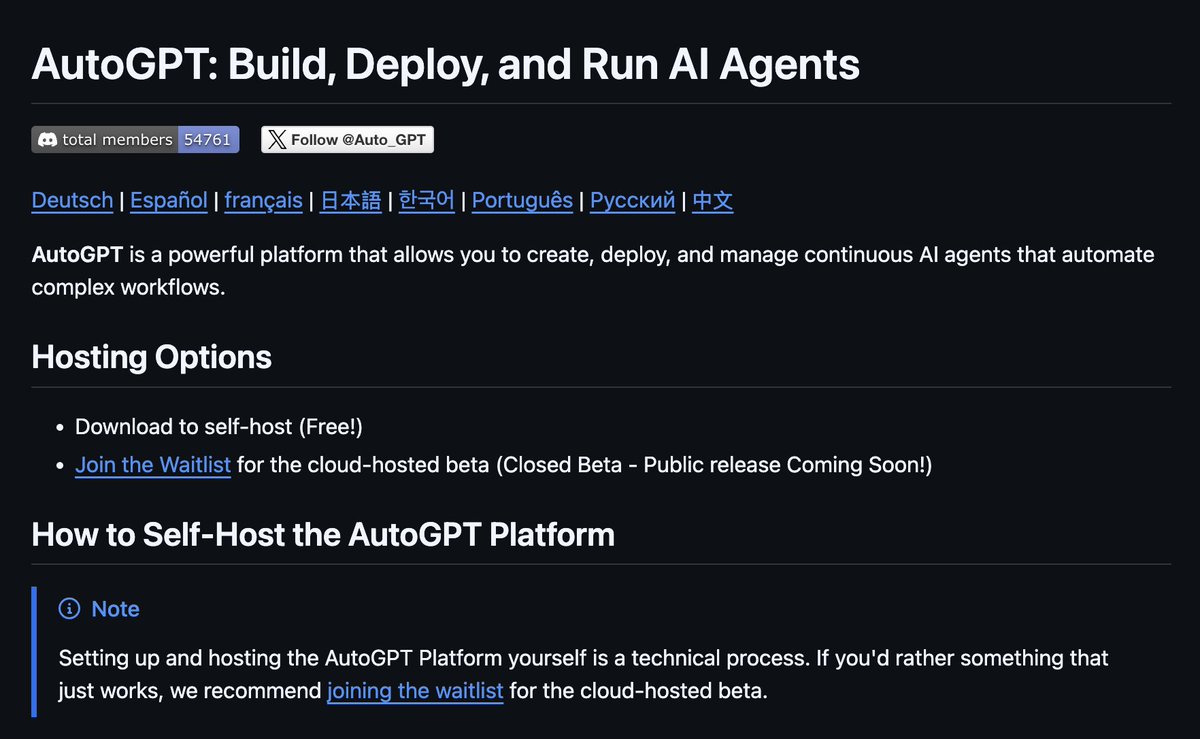Click the Hosting Options heading
The image size is (1200, 739).
point(152,357)
